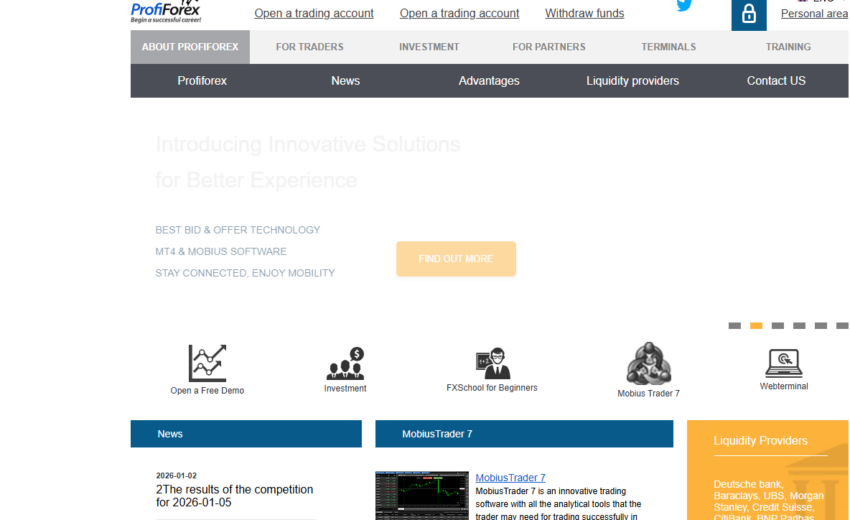Open the competition results news headline
Viewport: 850px width, 520px height.
pyautogui.click(x=235, y=496)
